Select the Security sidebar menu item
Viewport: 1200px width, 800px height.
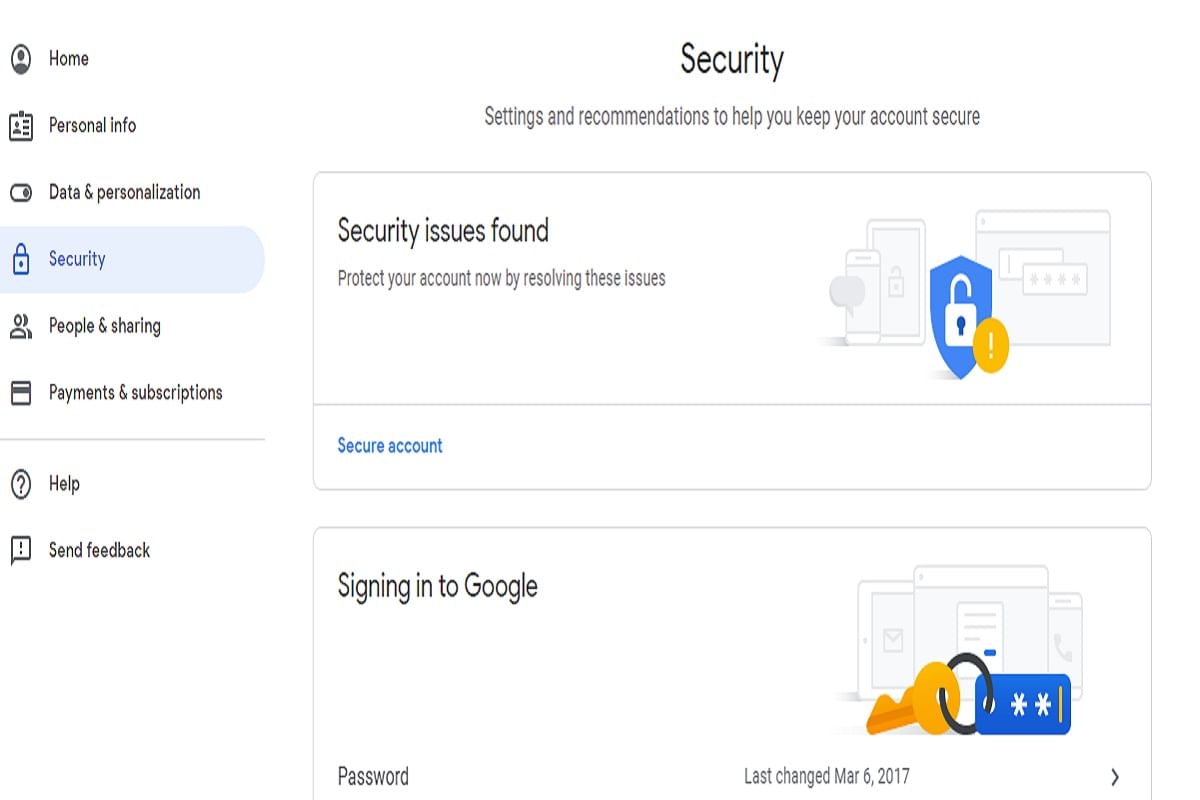76,259
